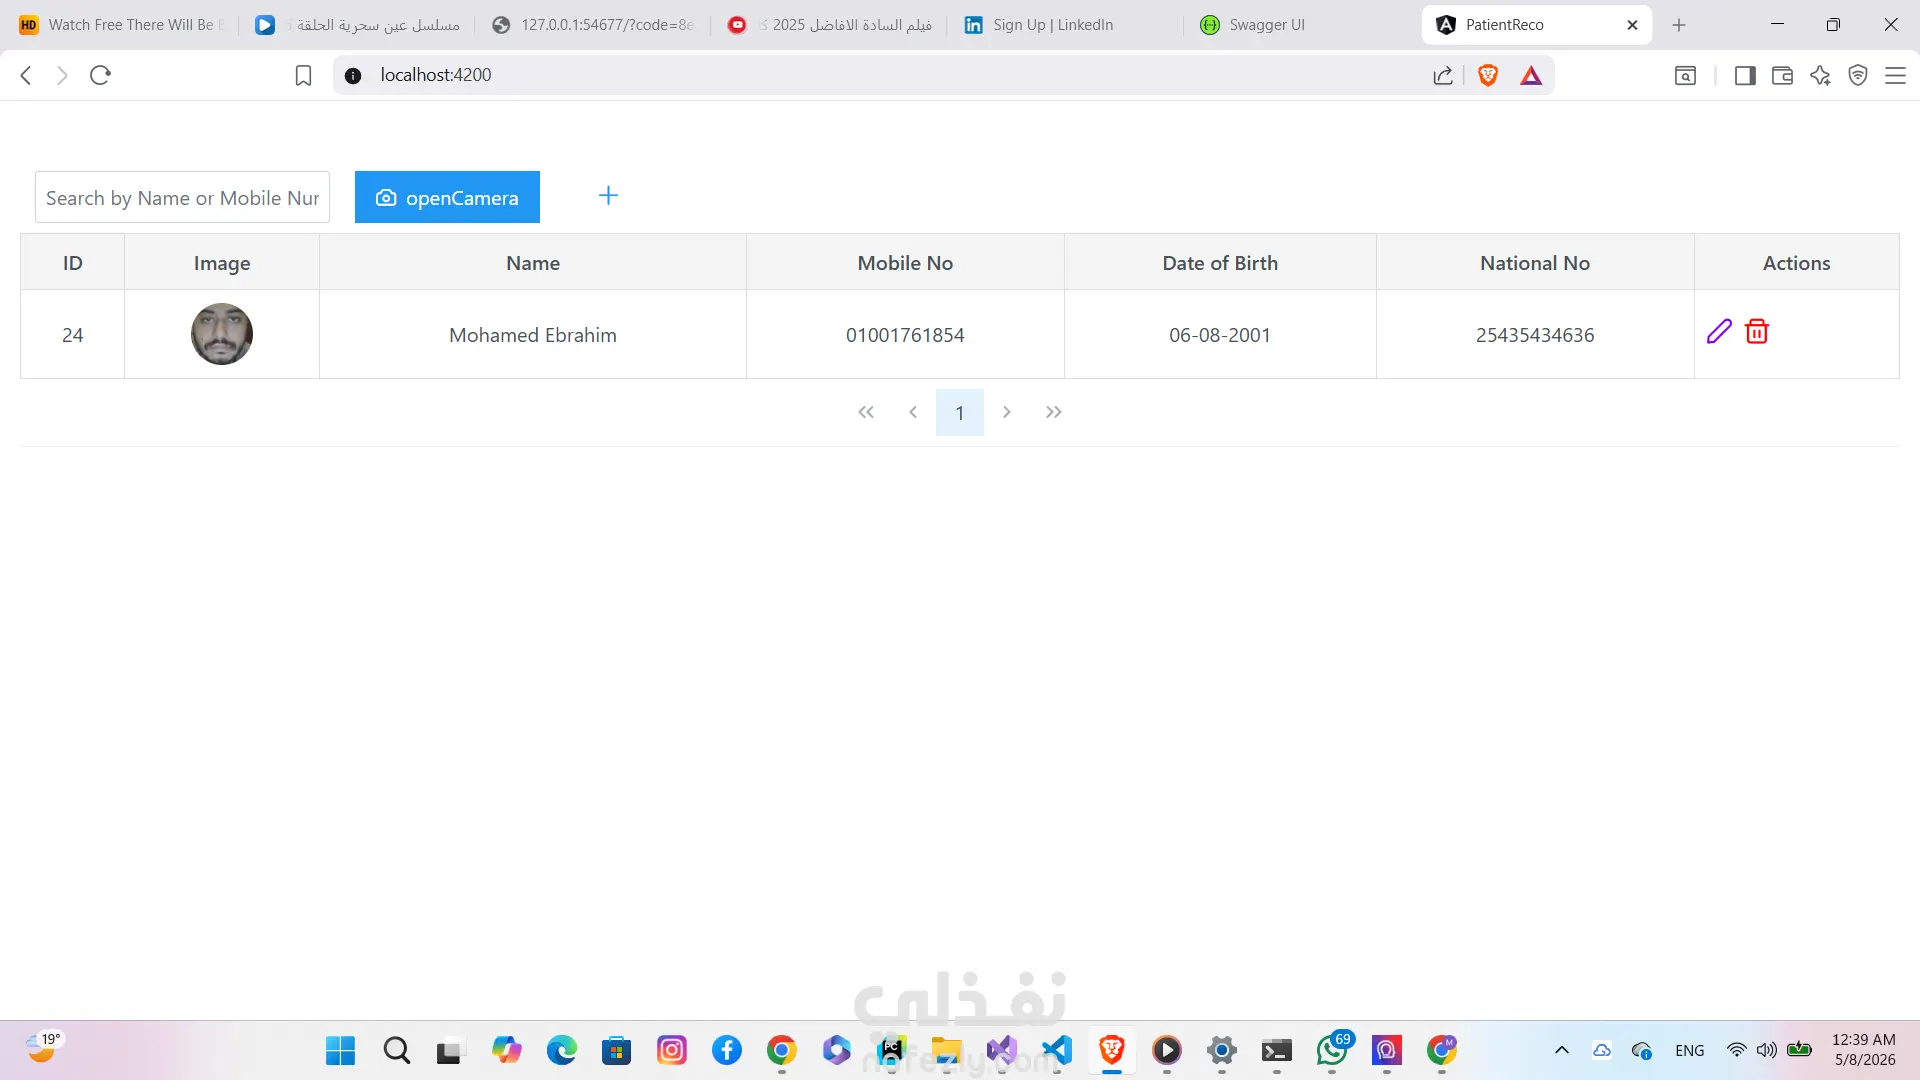The height and width of the screenshot is (1080, 1920).
Task: Open Visual Studio Code from the taskbar
Action: (x=1057, y=1050)
